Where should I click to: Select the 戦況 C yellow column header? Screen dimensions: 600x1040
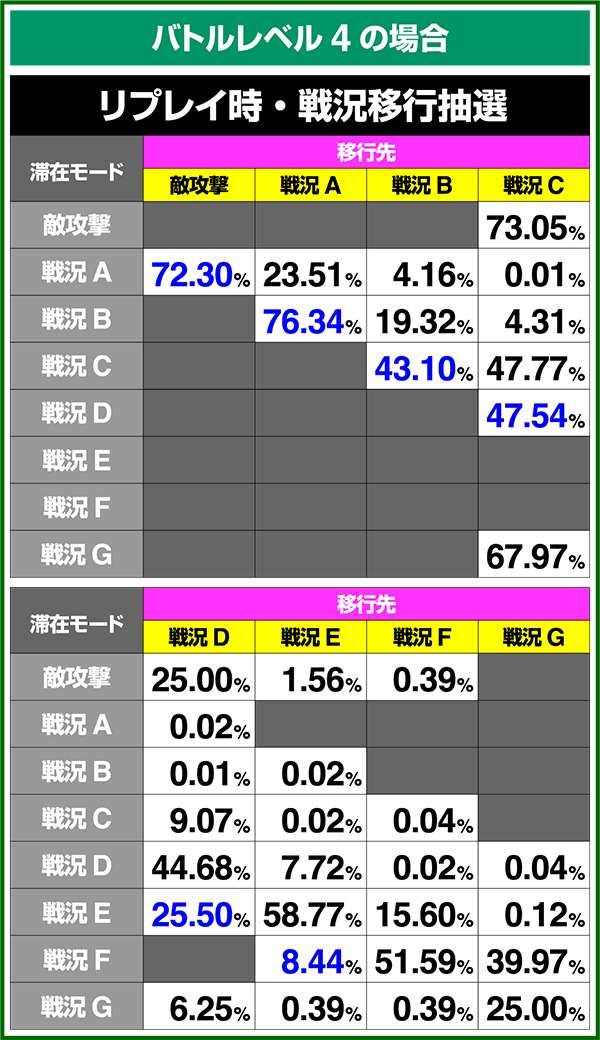click(x=534, y=185)
